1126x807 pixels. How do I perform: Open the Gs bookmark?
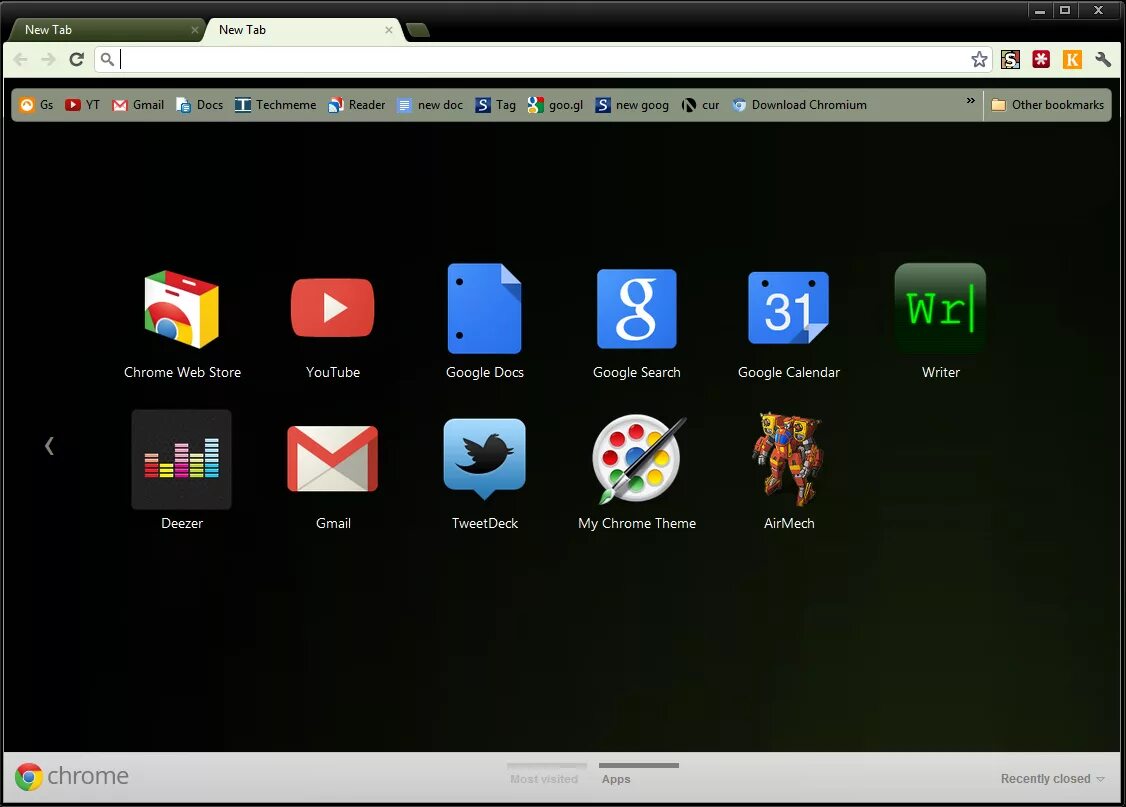36,105
